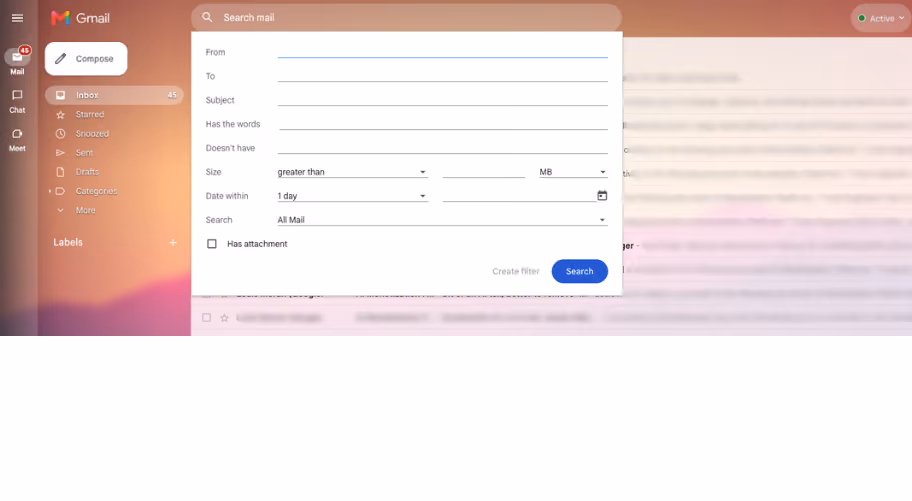This screenshot has width=912, height=501.
Task: Open the Date within 1 day dropdown
Action: (x=352, y=196)
